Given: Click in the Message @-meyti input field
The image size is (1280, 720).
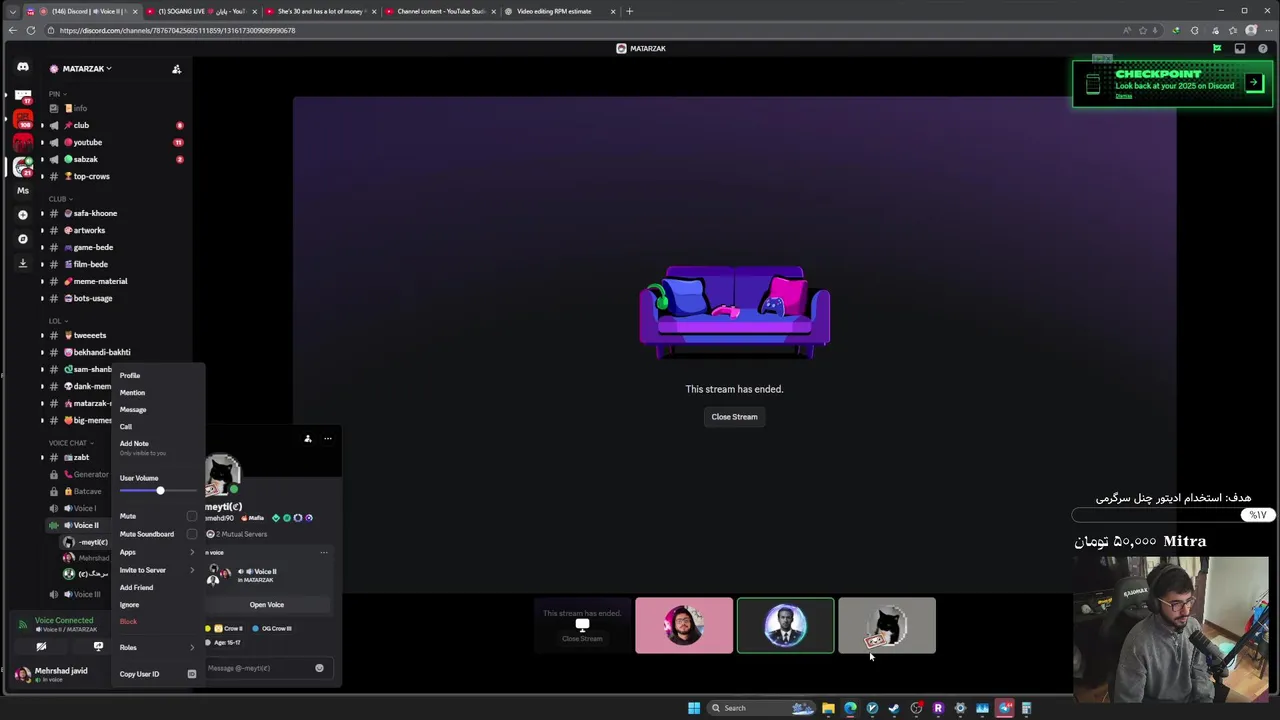Looking at the screenshot, I should click(x=260, y=668).
